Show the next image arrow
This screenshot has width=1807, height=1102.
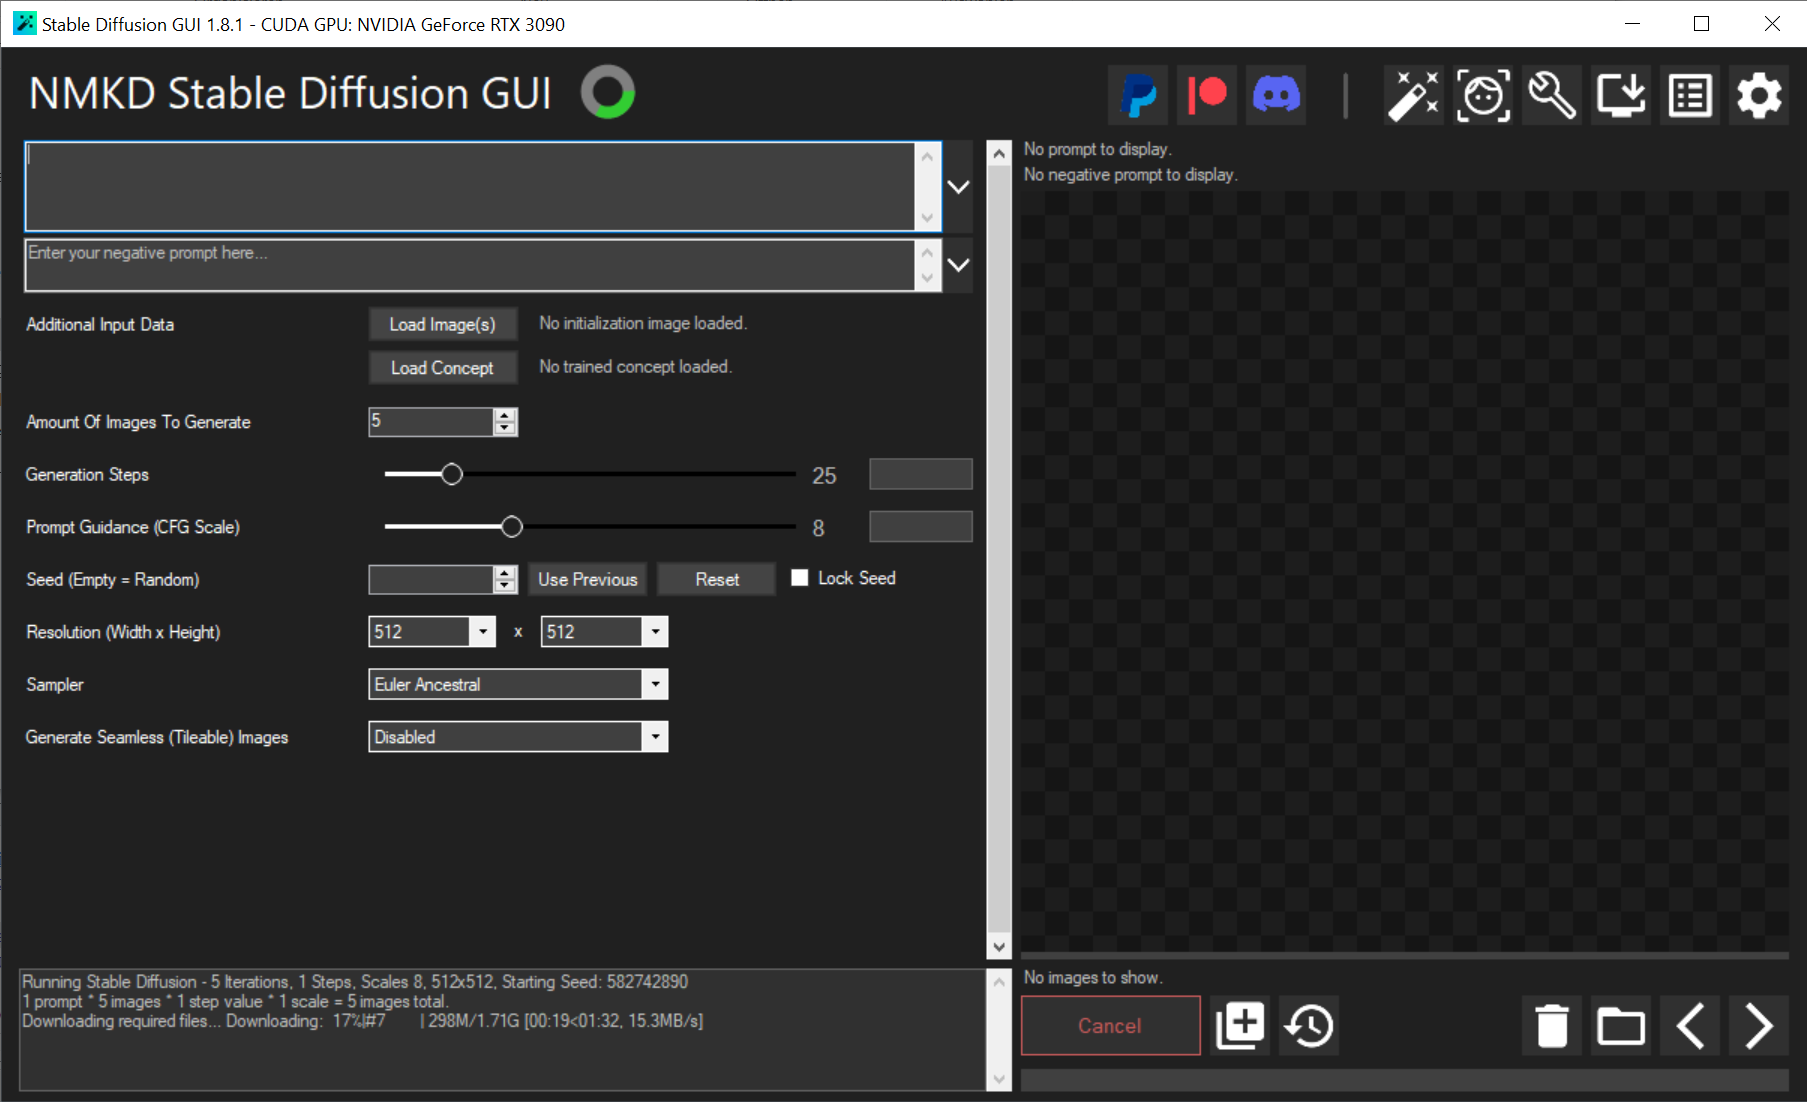click(1759, 1025)
